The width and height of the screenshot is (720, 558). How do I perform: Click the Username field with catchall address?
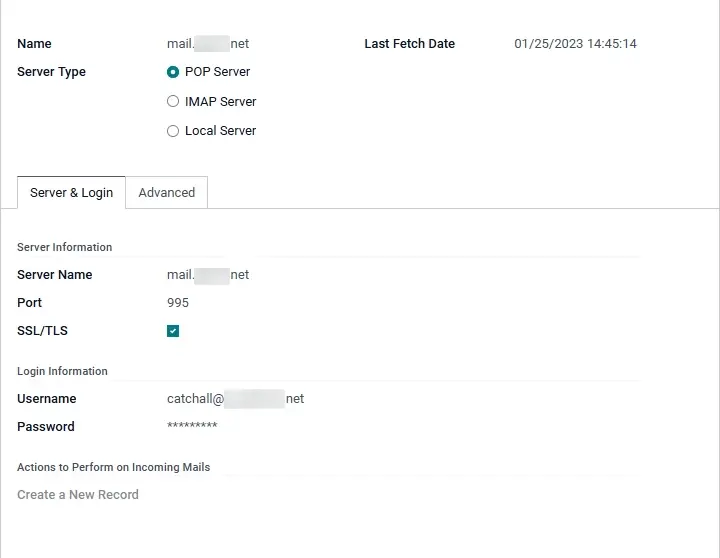235,399
